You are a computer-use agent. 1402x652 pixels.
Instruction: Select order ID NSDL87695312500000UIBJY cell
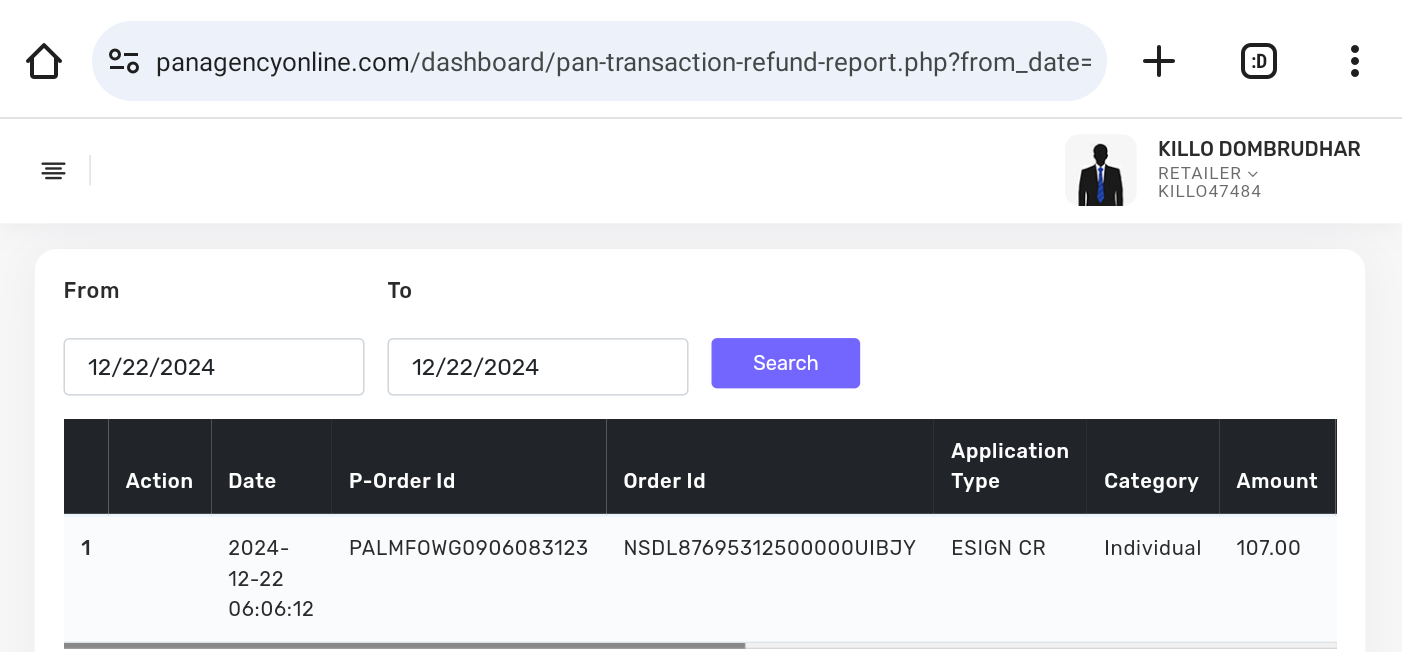pos(769,548)
